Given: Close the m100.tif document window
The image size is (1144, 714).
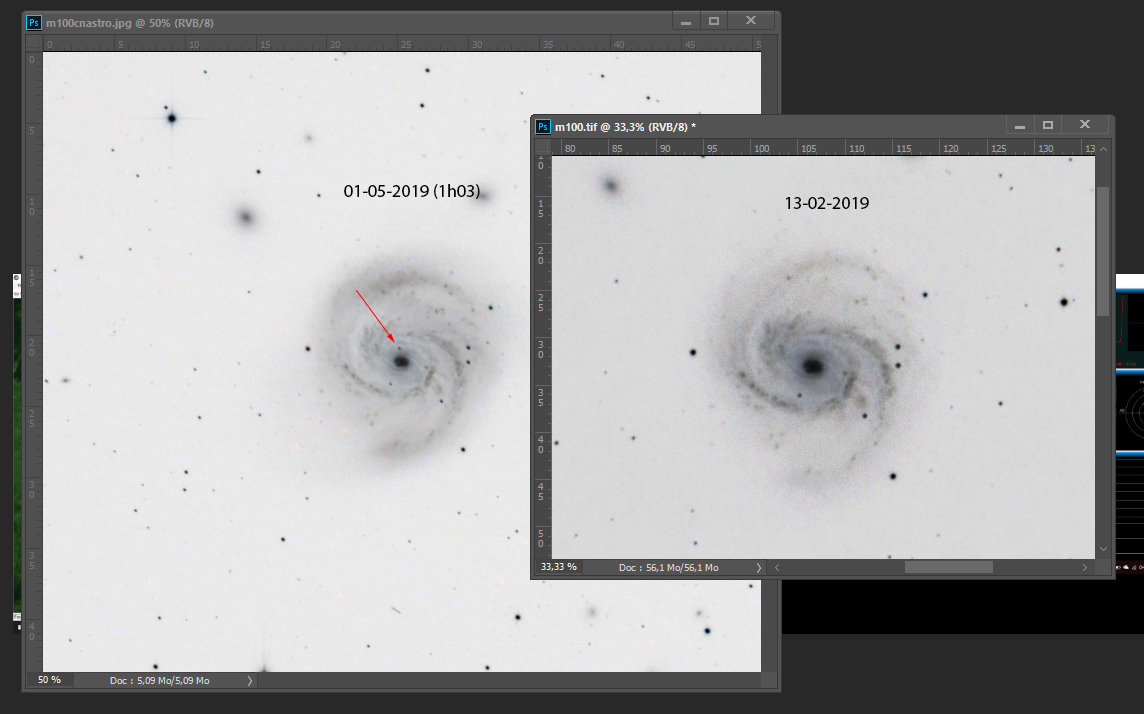Looking at the screenshot, I should pos(1085,125).
